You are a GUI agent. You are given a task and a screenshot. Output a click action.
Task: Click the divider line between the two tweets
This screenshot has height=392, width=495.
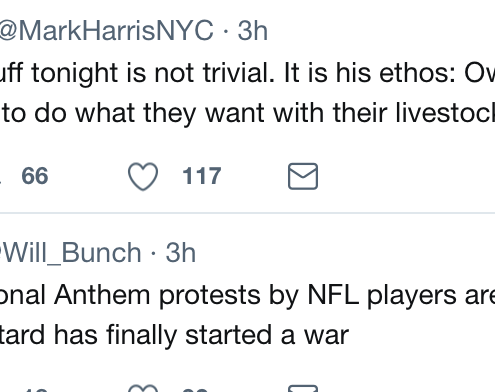[x=247, y=212]
